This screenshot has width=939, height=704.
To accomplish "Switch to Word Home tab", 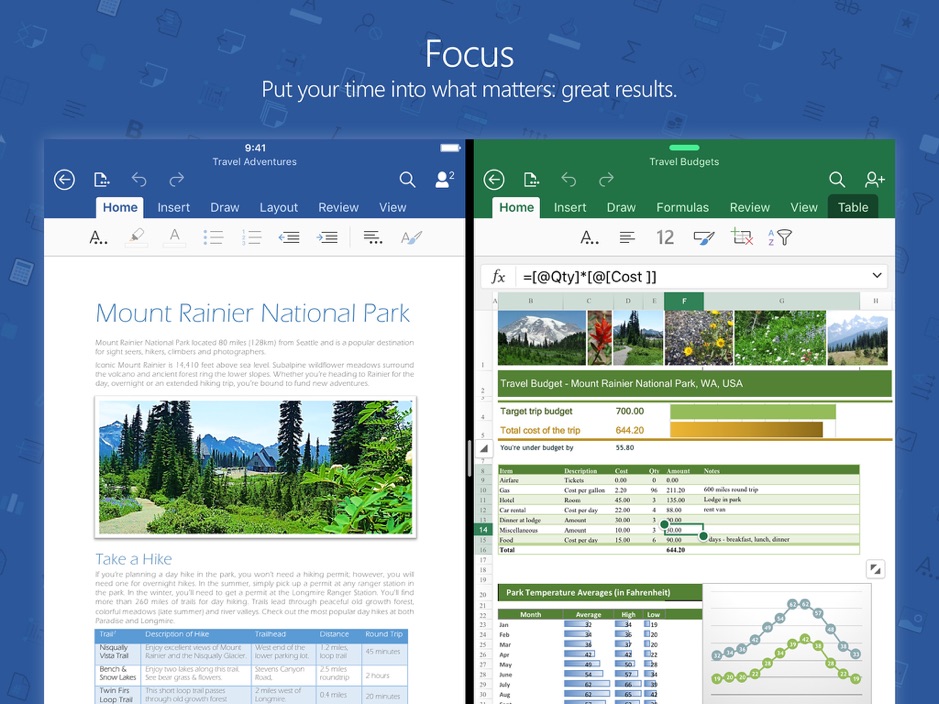I will click(120, 207).
